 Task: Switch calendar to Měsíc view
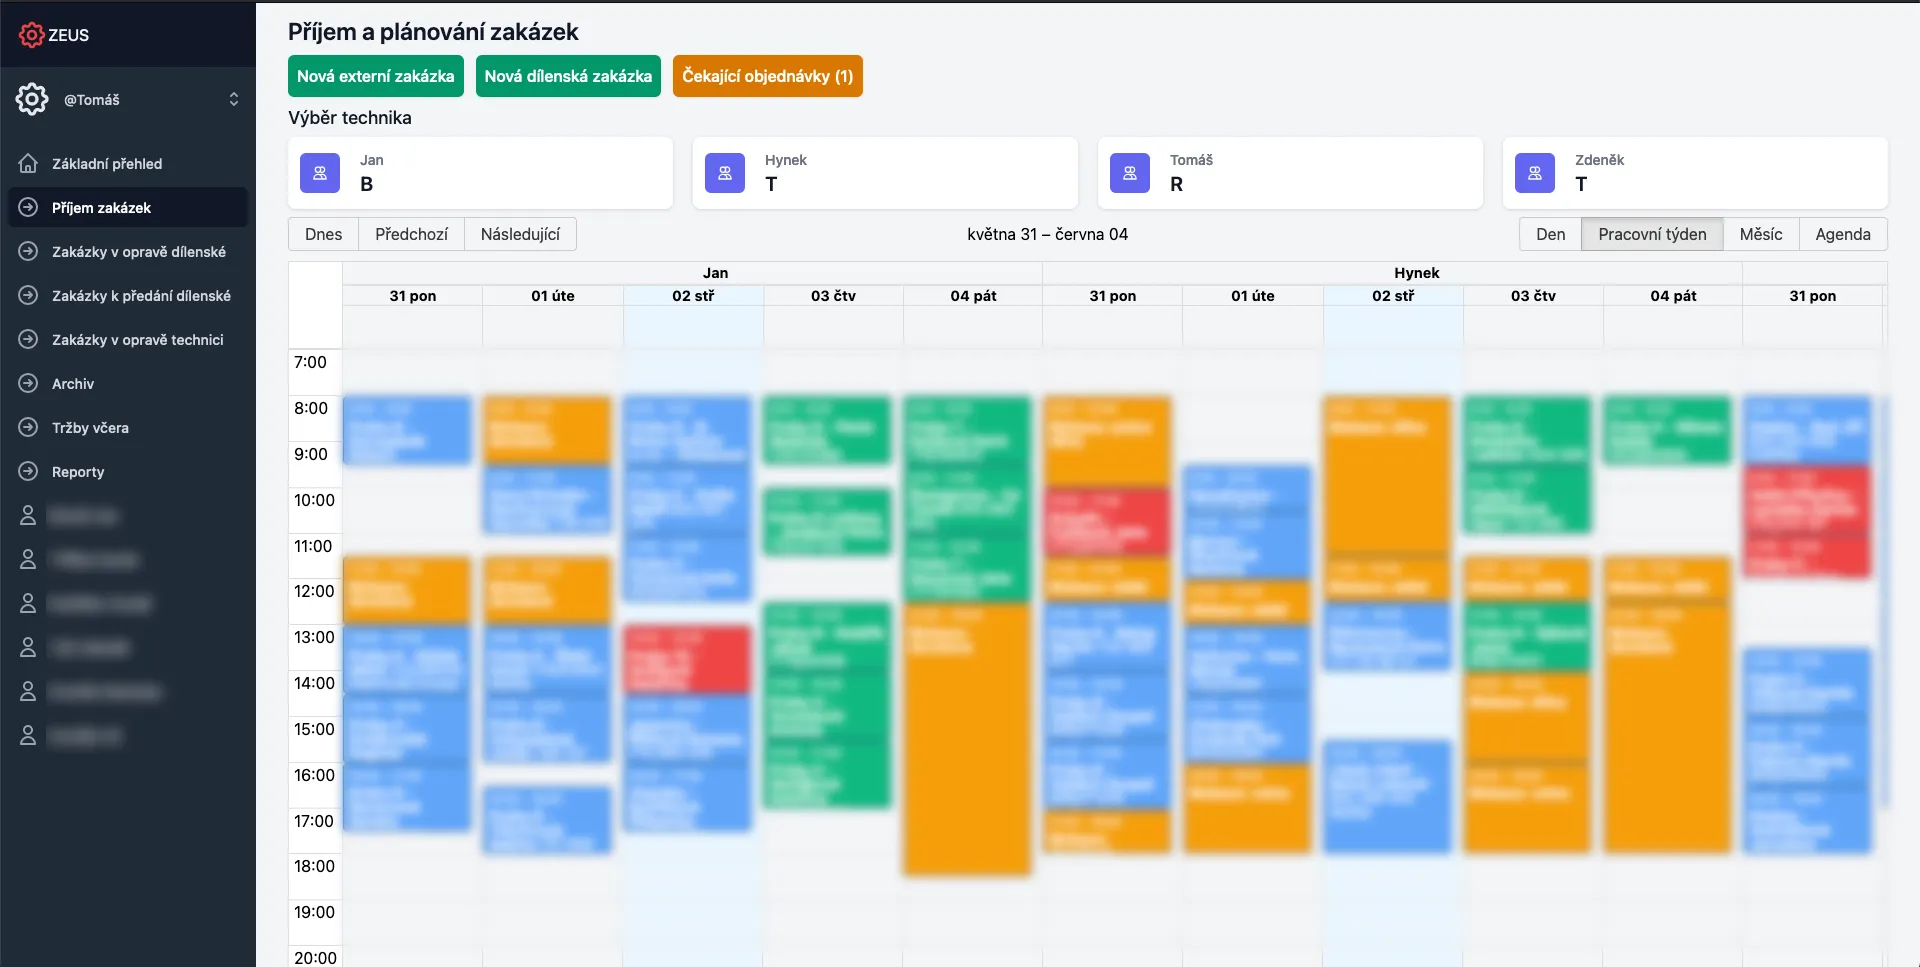[x=1761, y=234]
